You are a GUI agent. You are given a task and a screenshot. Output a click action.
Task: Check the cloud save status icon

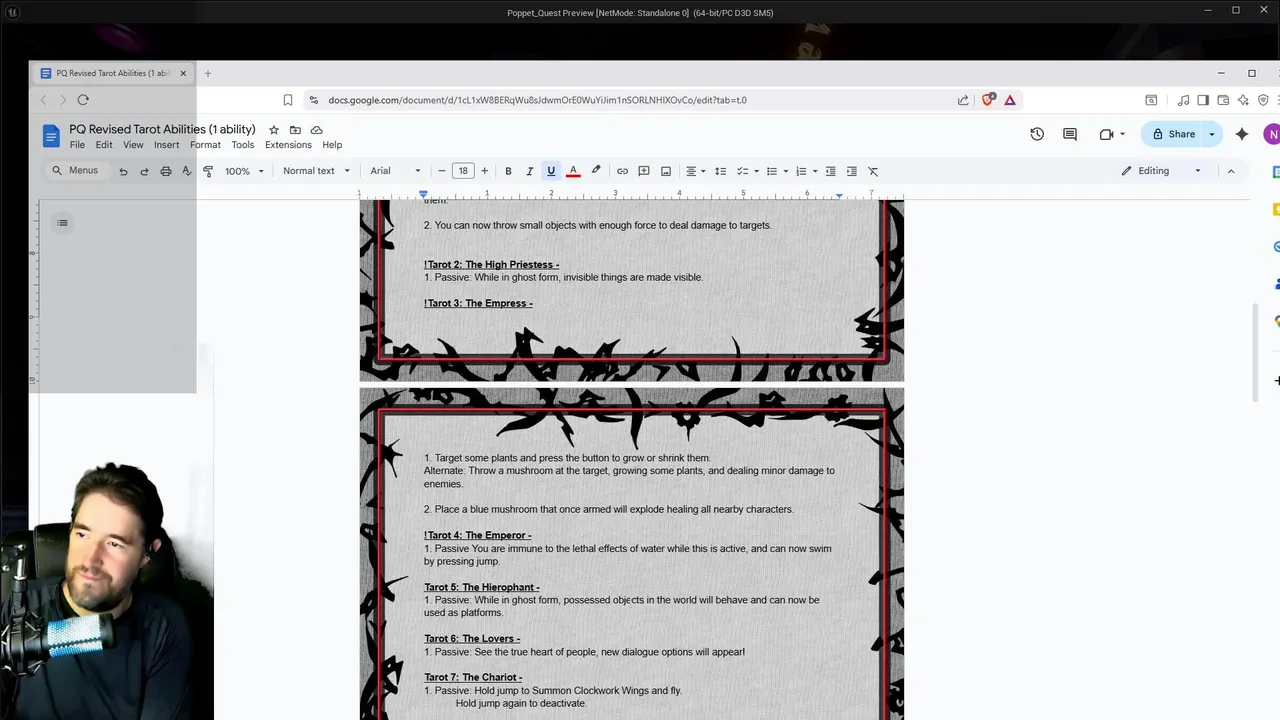pos(317,130)
